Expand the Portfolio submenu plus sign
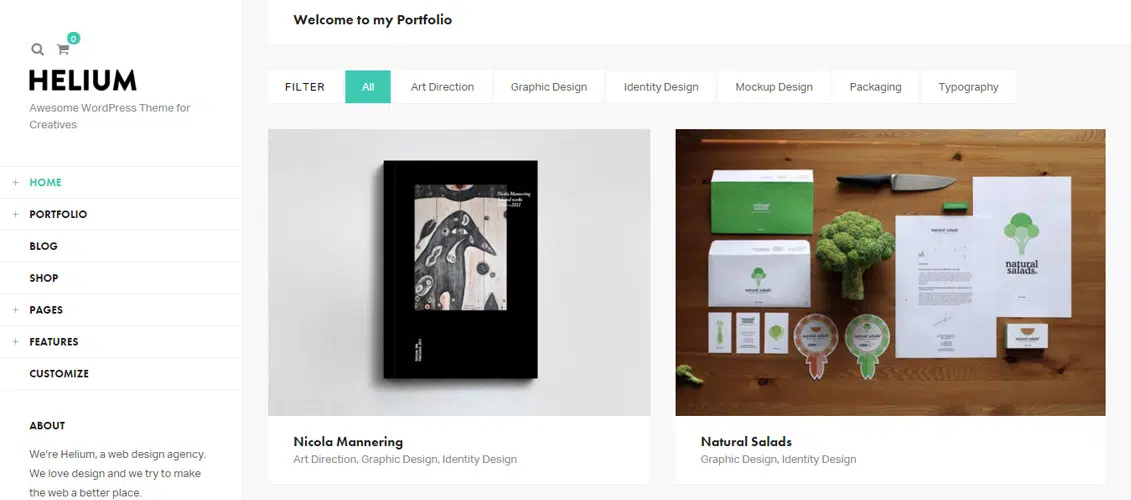This screenshot has height=500, width=1131. [x=15, y=215]
